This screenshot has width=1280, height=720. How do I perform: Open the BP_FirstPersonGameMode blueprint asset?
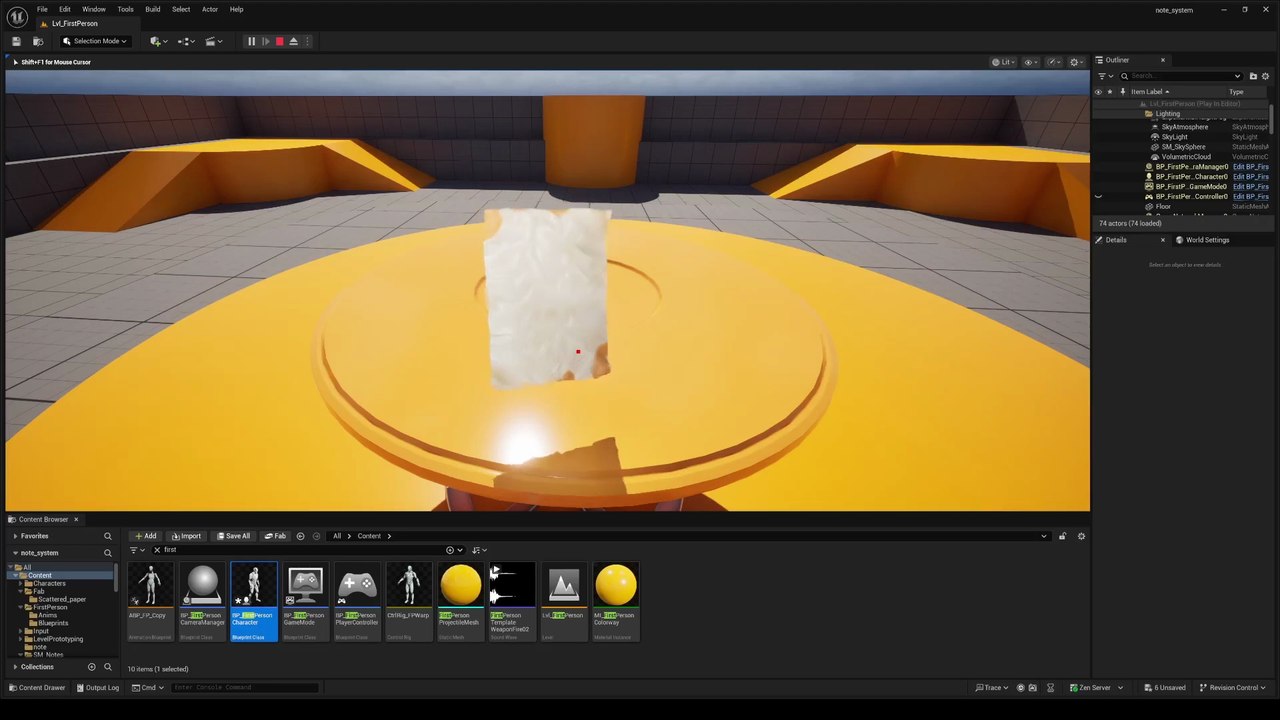pyautogui.click(x=304, y=600)
